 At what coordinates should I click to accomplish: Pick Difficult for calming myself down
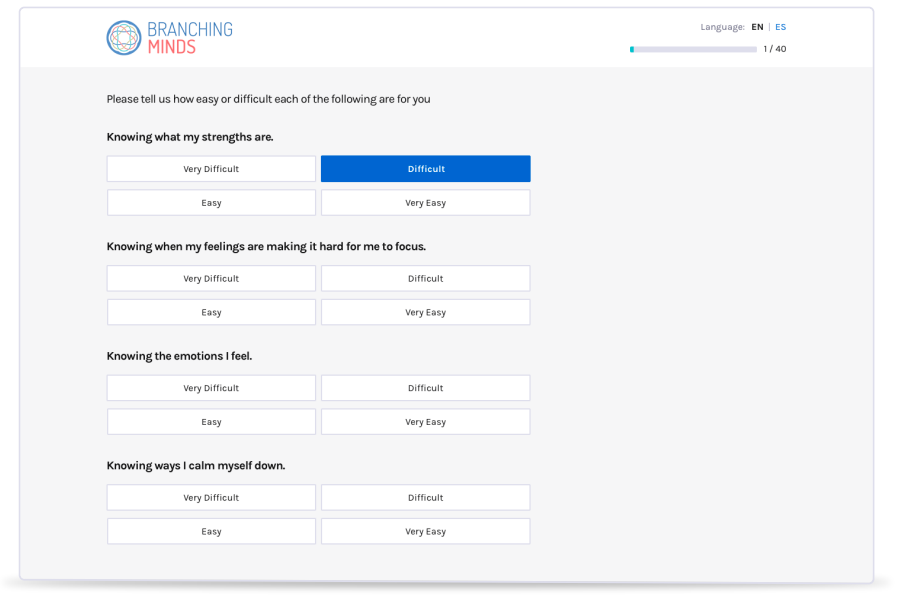pyautogui.click(x=425, y=498)
